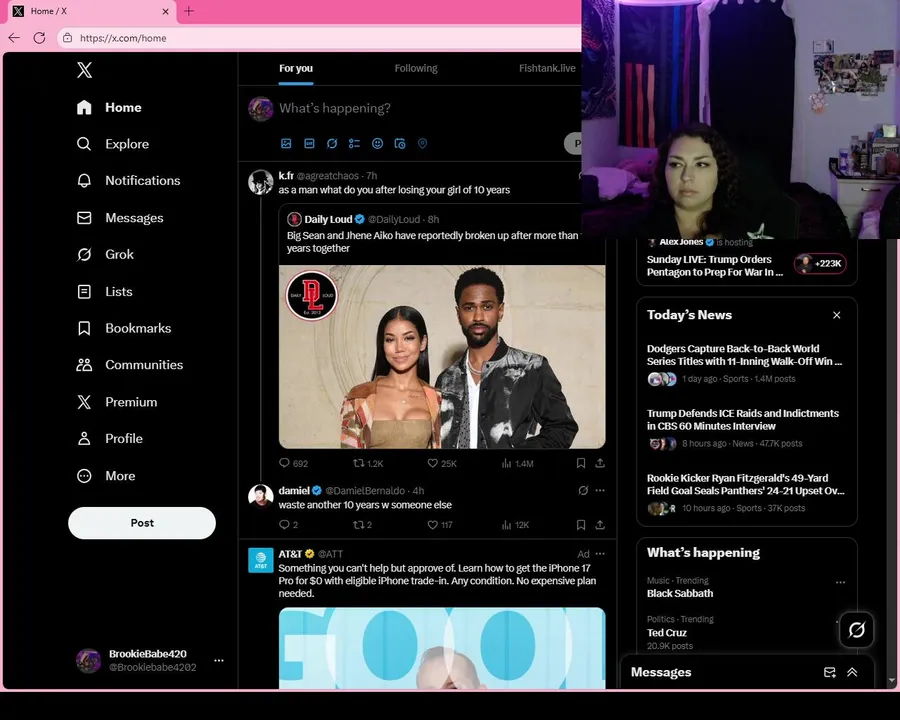Like the k.fr post with 25K likes
Image resolution: width=900 pixels, height=720 pixels.
click(x=442, y=463)
